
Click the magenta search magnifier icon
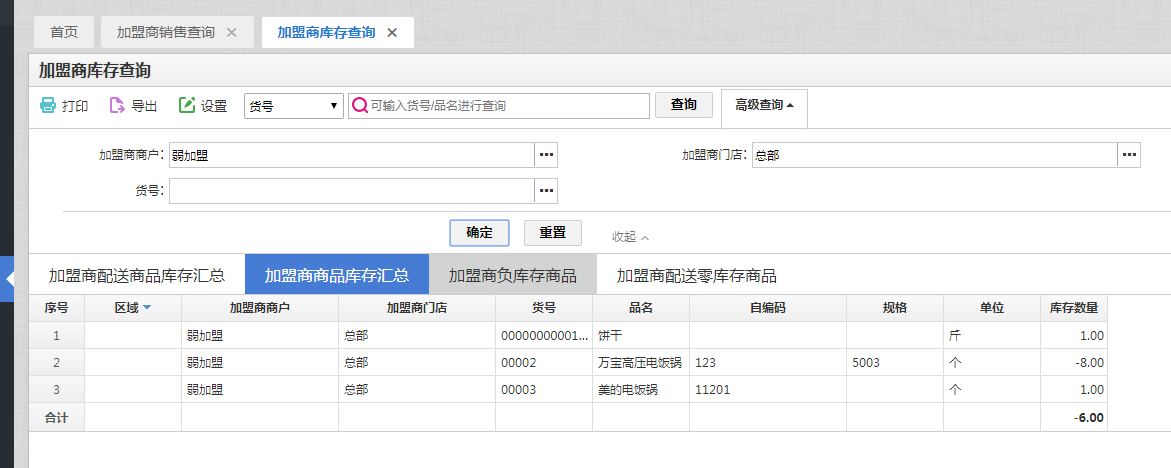(x=360, y=105)
